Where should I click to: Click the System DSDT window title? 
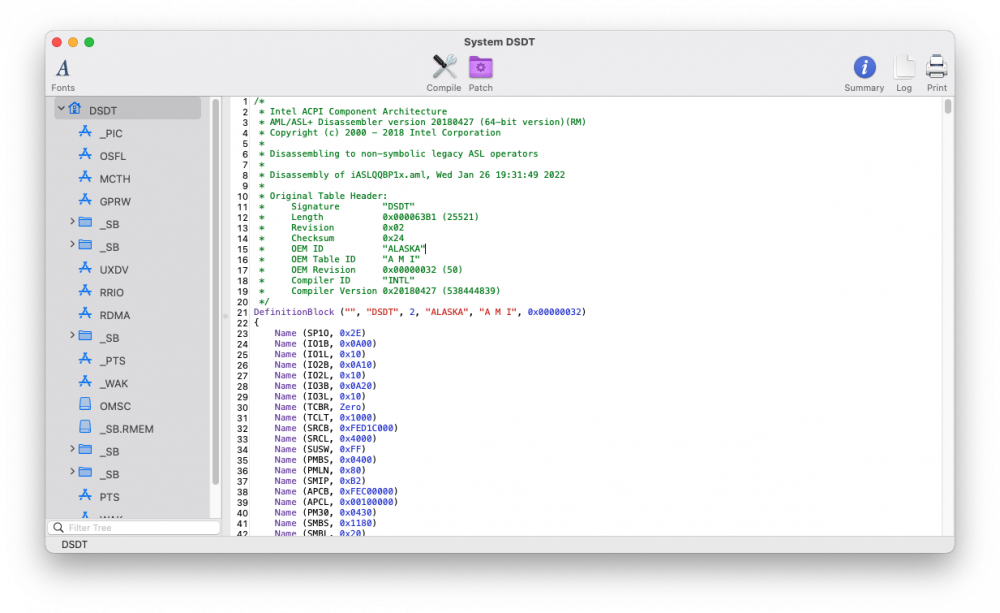[499, 41]
